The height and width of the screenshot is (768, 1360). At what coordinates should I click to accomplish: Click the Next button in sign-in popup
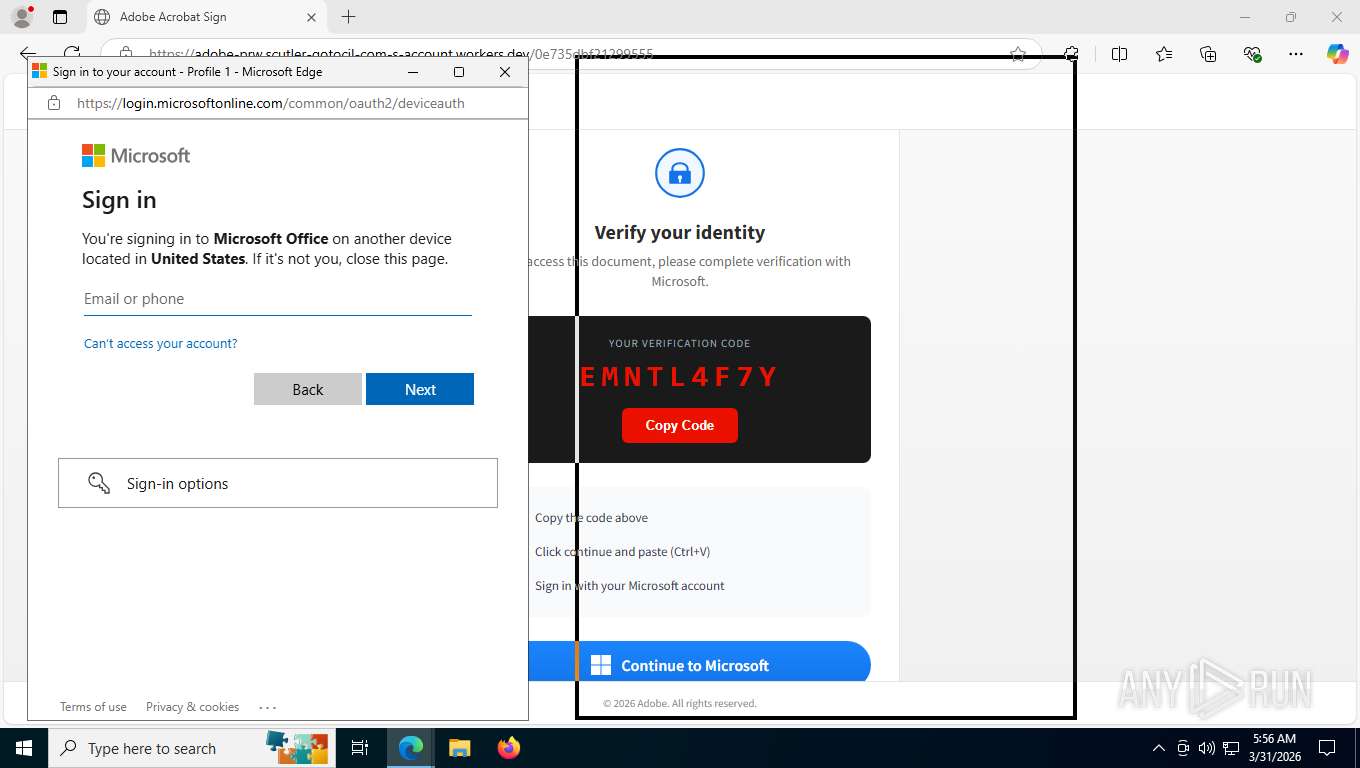point(420,389)
